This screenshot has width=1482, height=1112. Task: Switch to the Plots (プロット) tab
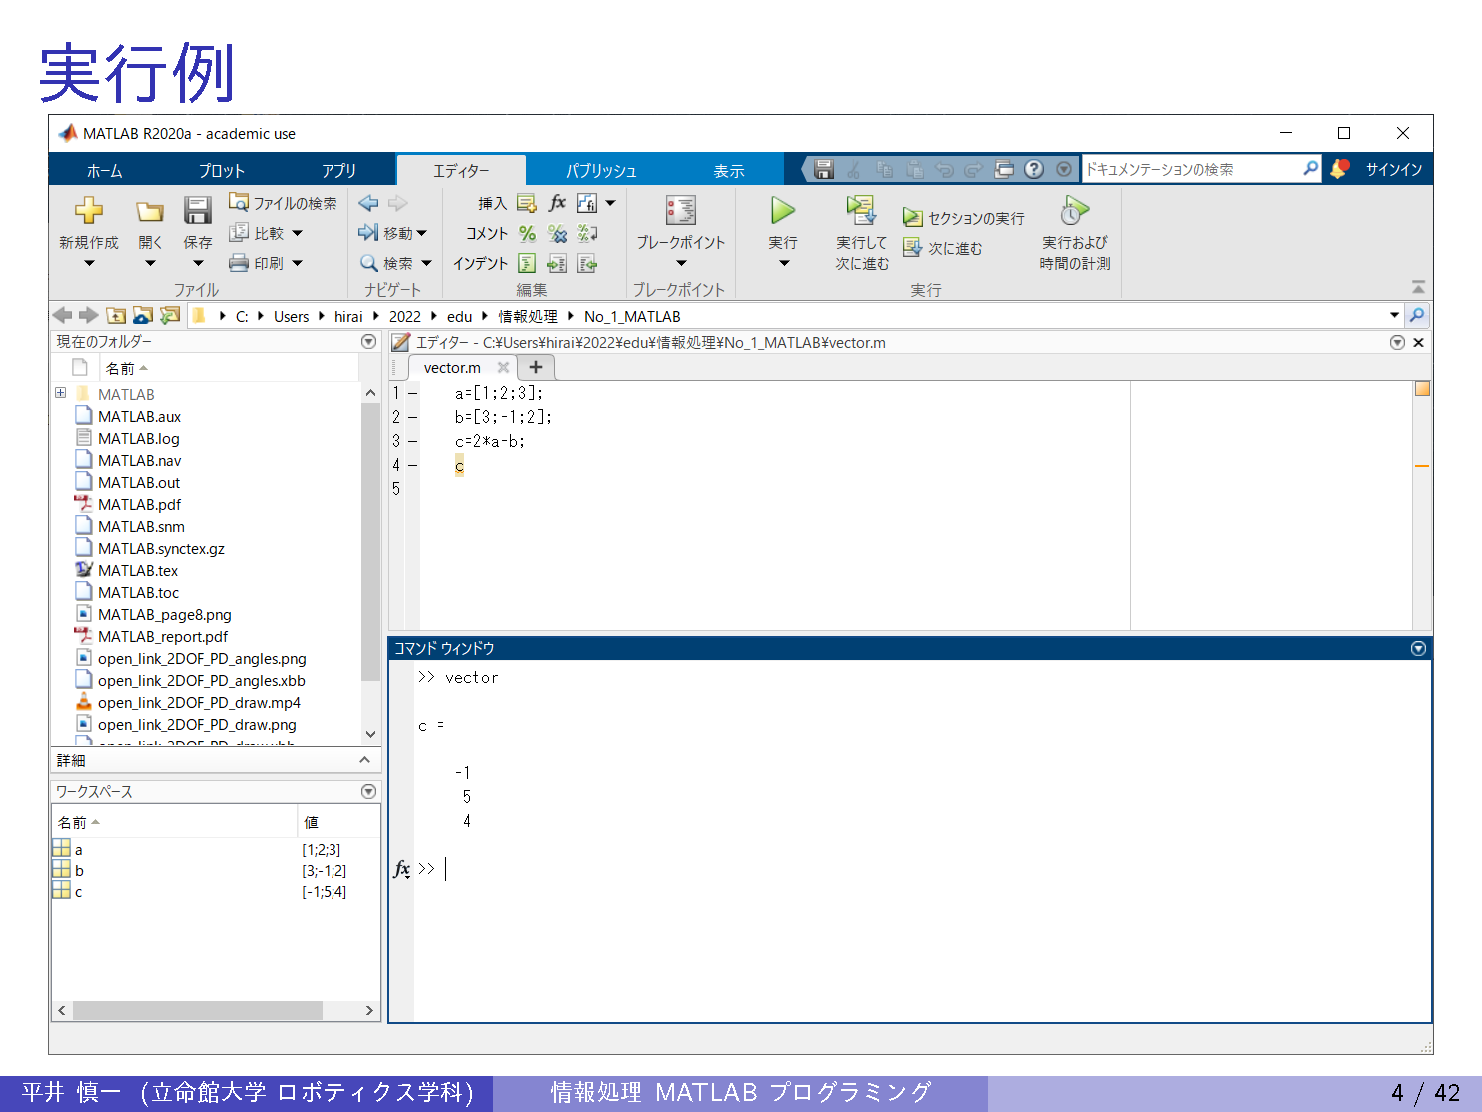click(221, 171)
